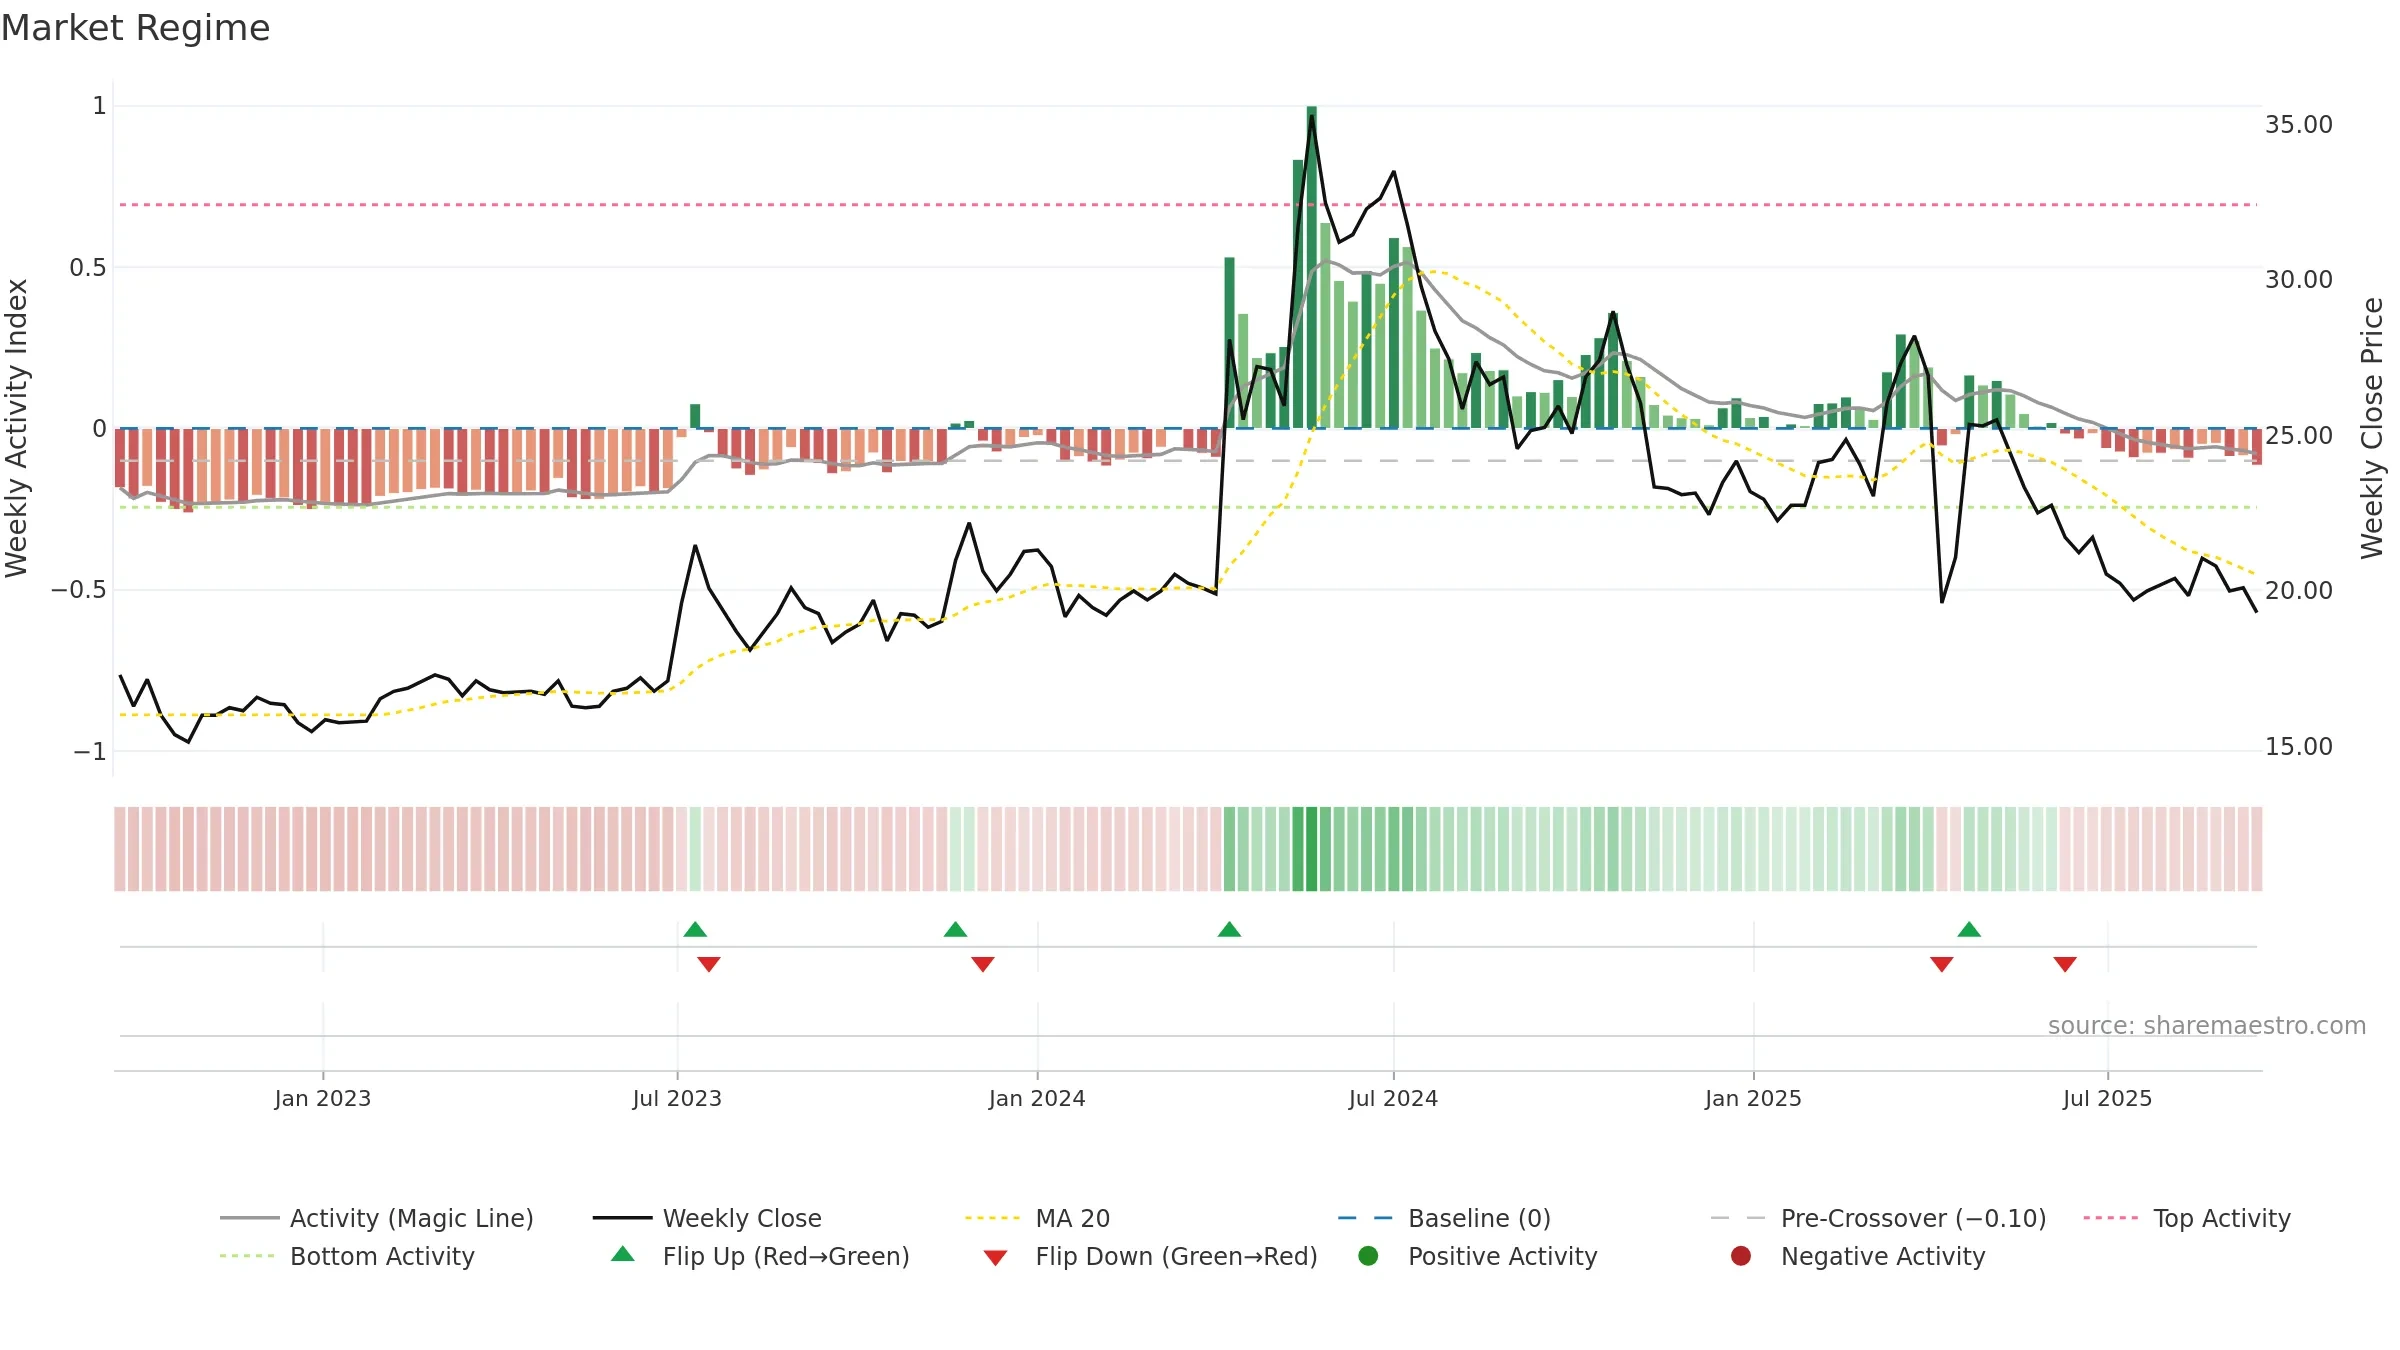The height and width of the screenshot is (1350, 2400).
Task: Click the flip-down marker before Jul 2025
Action: tap(2065, 964)
